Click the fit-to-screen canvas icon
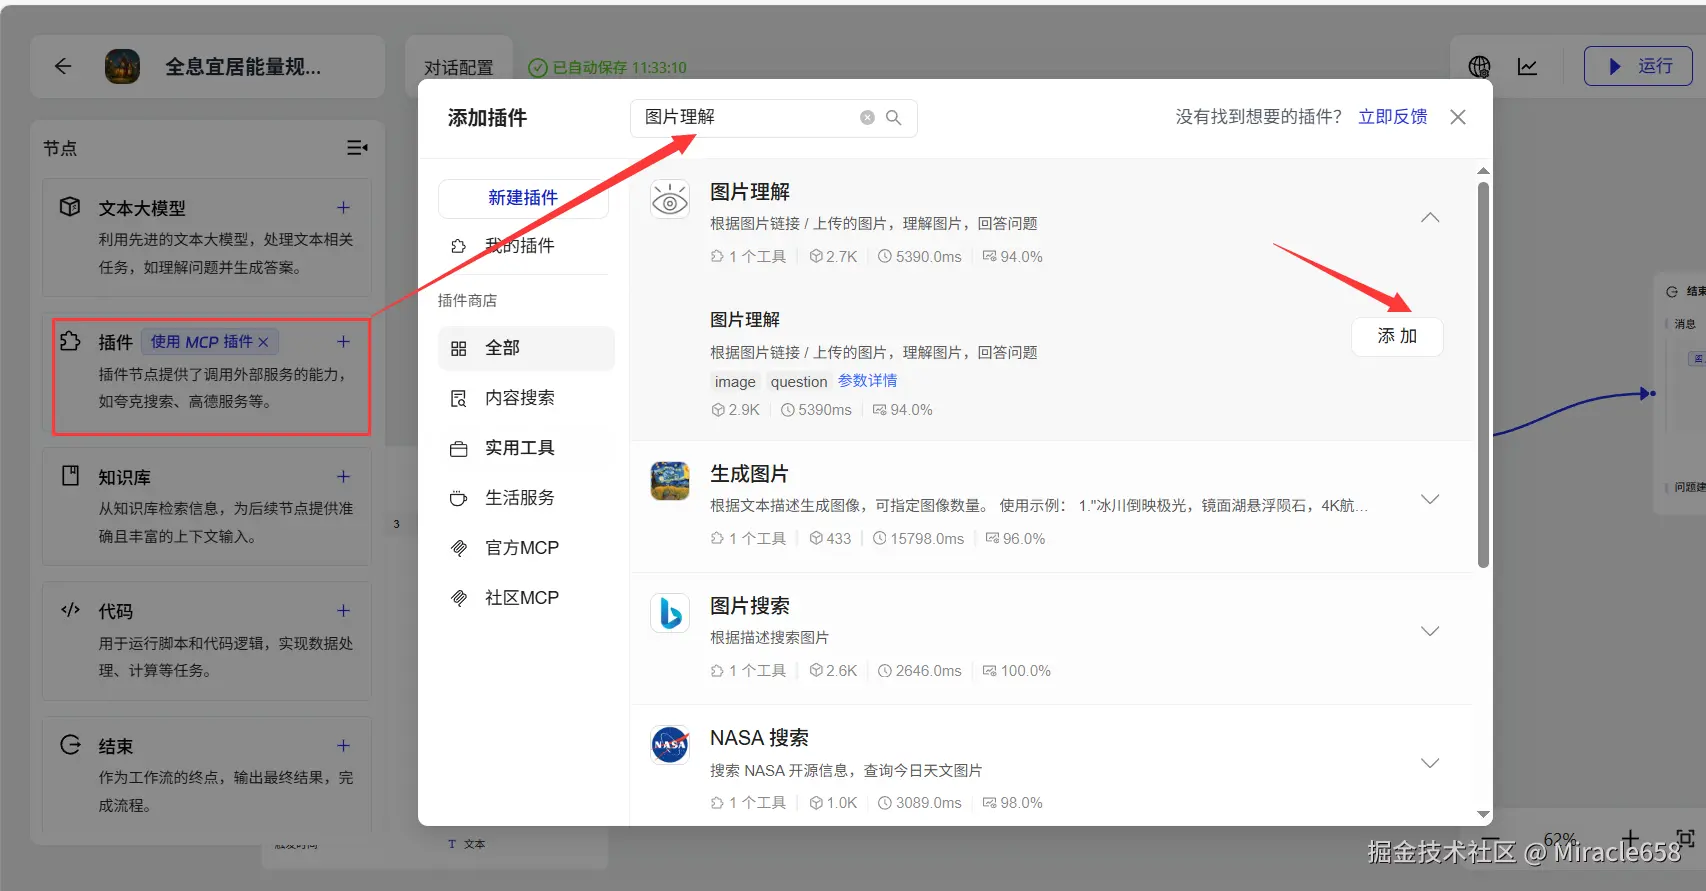Viewport: 1706px width, 891px height. coord(1685,838)
